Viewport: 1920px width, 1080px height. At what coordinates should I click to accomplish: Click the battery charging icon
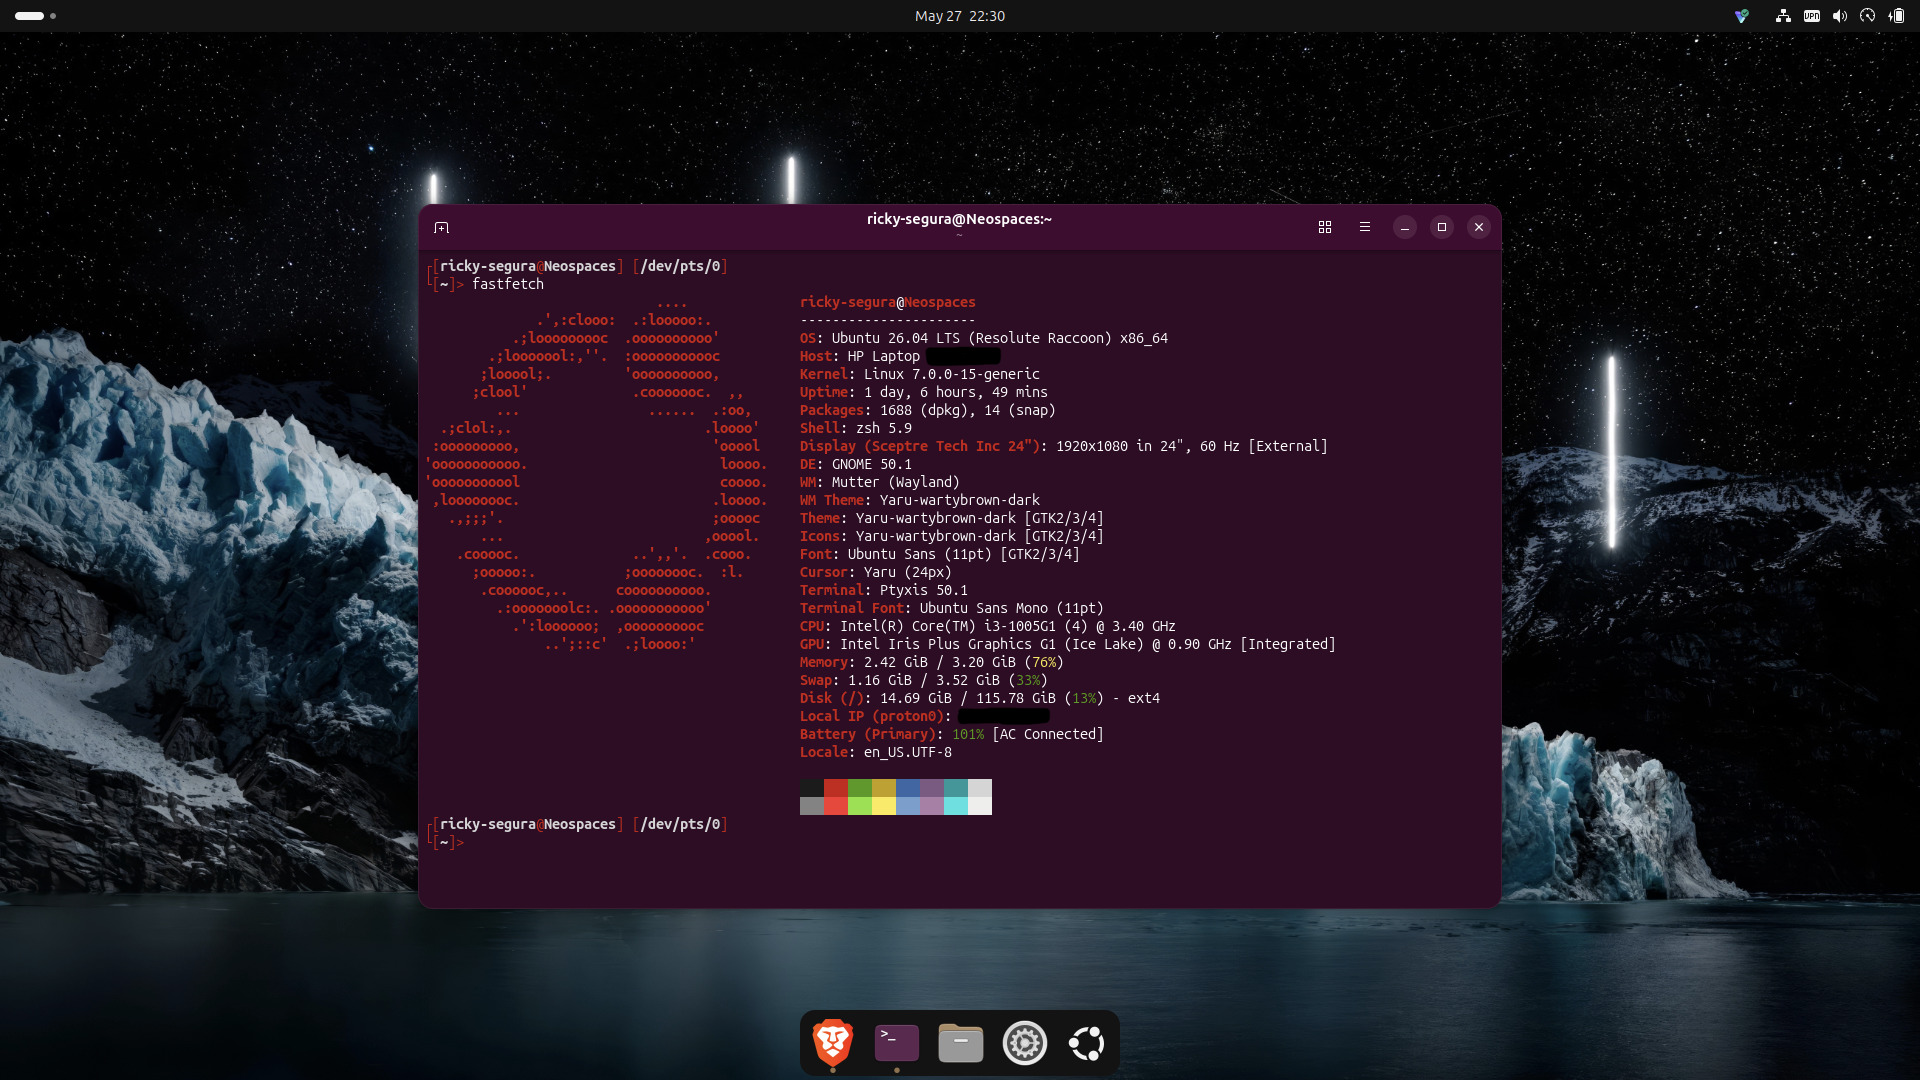[1896, 16]
